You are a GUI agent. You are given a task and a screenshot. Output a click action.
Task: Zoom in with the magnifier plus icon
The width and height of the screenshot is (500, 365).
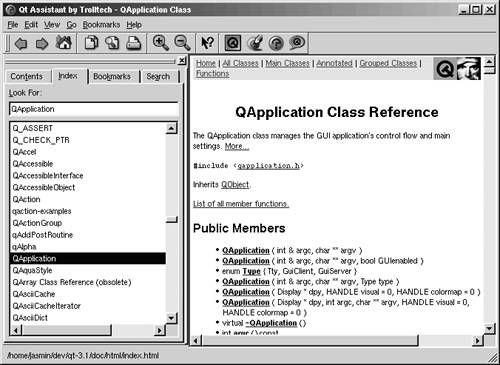161,43
